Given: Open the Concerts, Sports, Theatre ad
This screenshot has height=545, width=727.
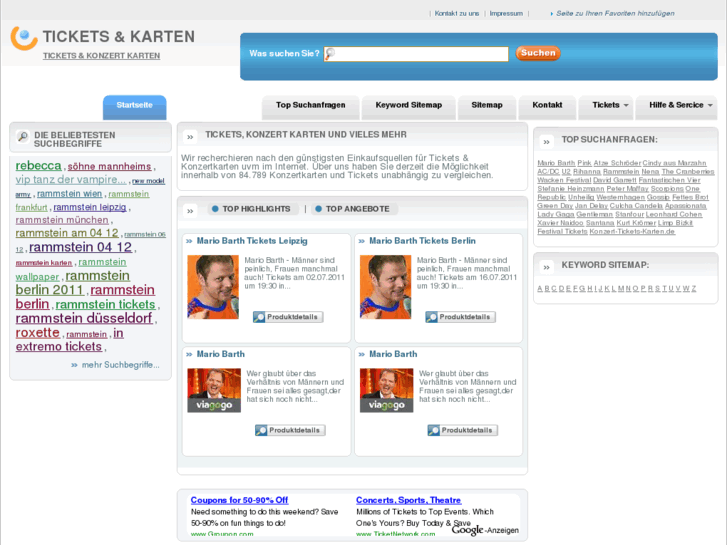Looking at the screenshot, I should (408, 500).
